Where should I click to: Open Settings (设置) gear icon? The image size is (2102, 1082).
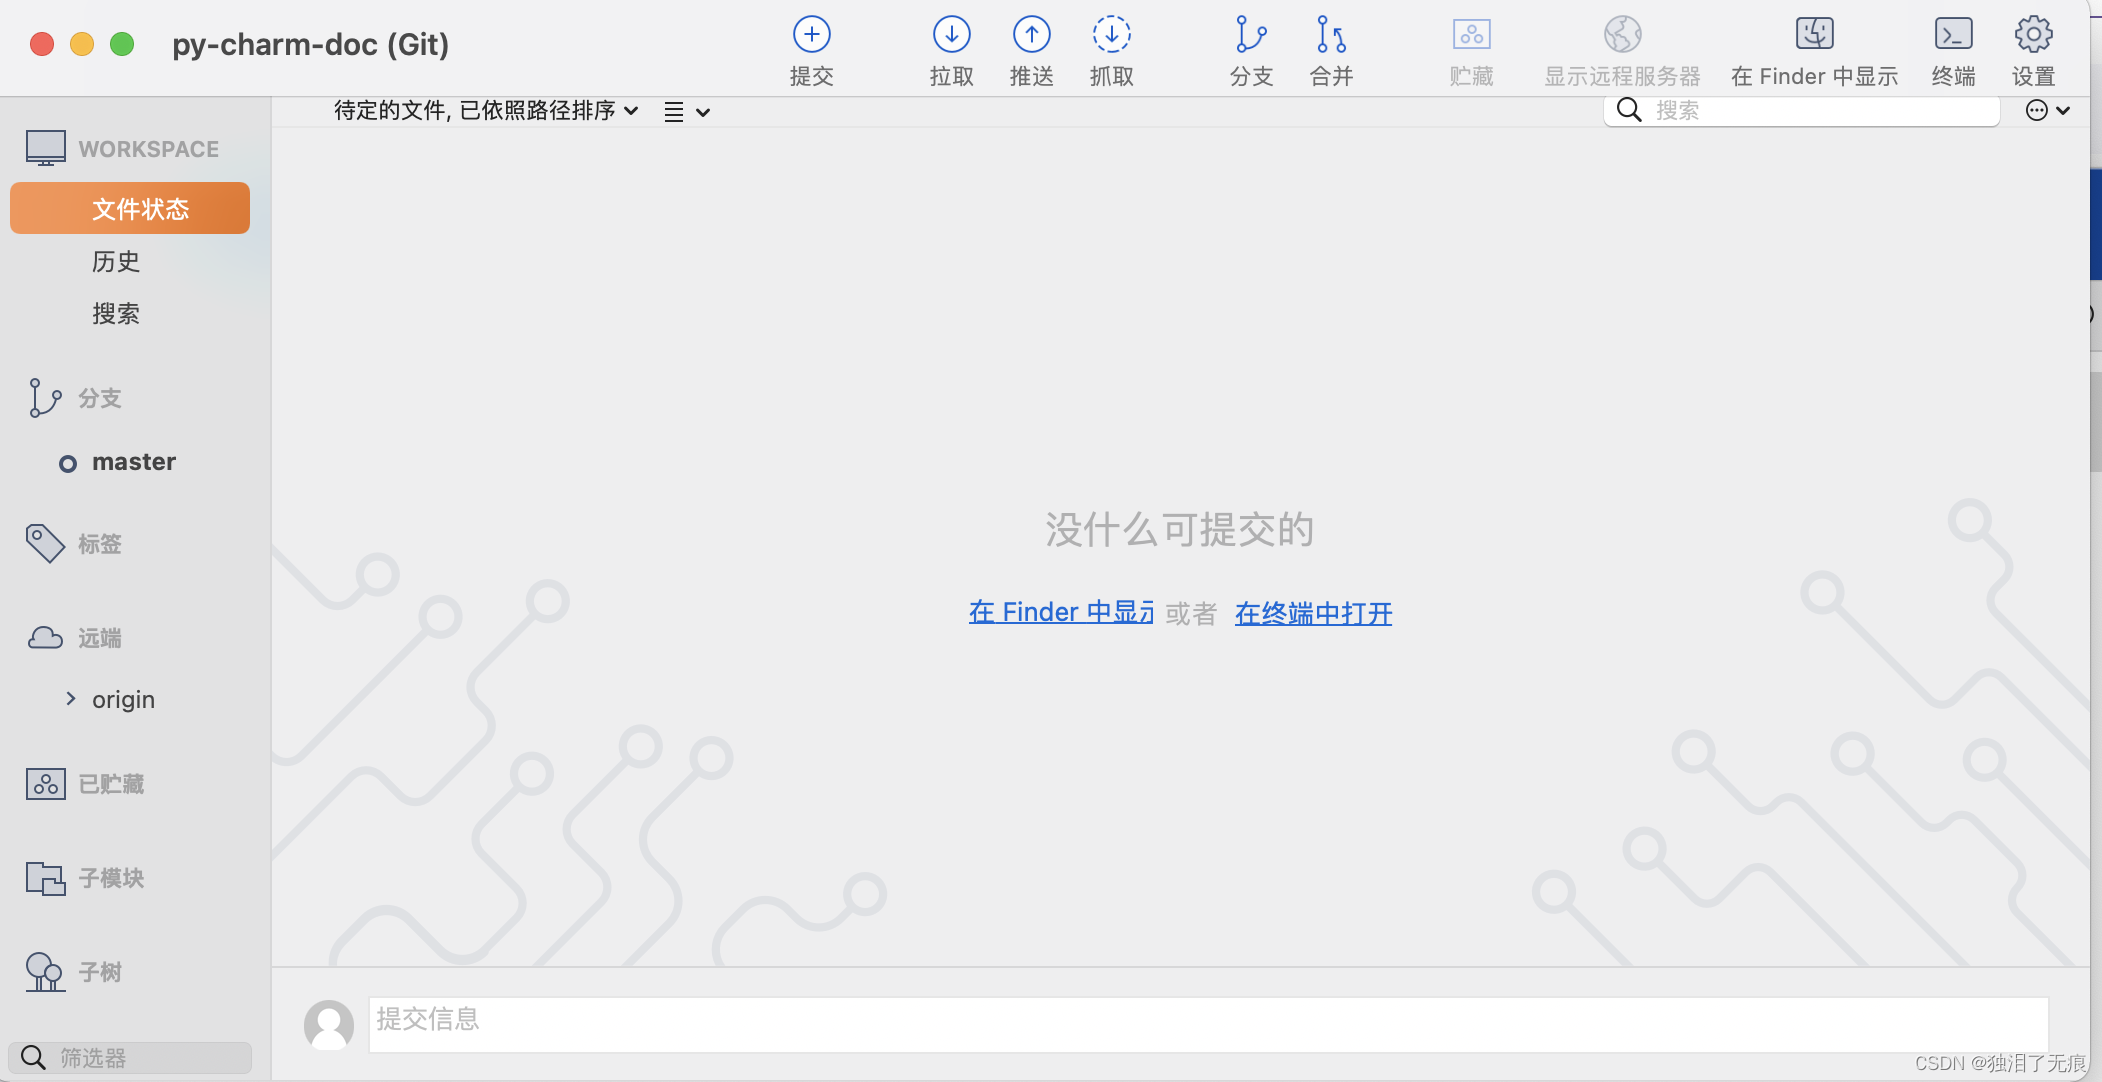coord(2033,36)
